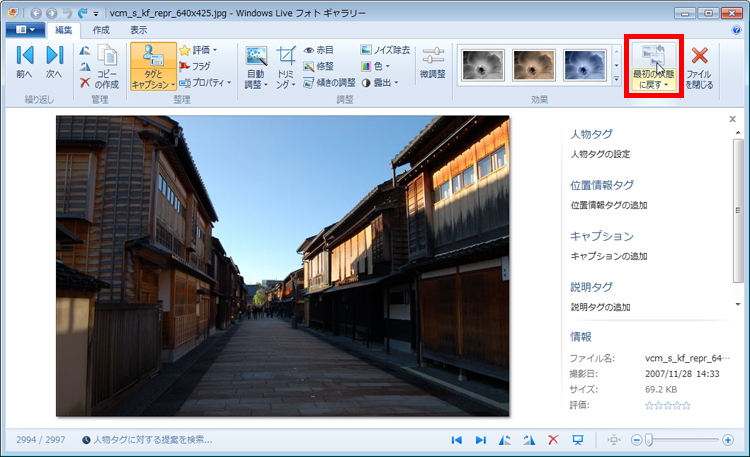Click キャプションの追加 link
Screen dimensions: 750x457
pyautogui.click(x=608, y=256)
